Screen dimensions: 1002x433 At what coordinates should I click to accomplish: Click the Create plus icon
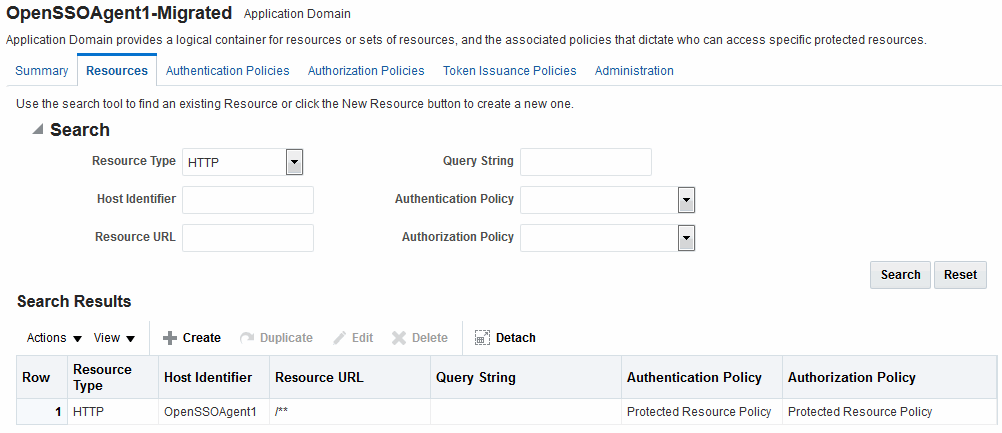click(x=170, y=338)
